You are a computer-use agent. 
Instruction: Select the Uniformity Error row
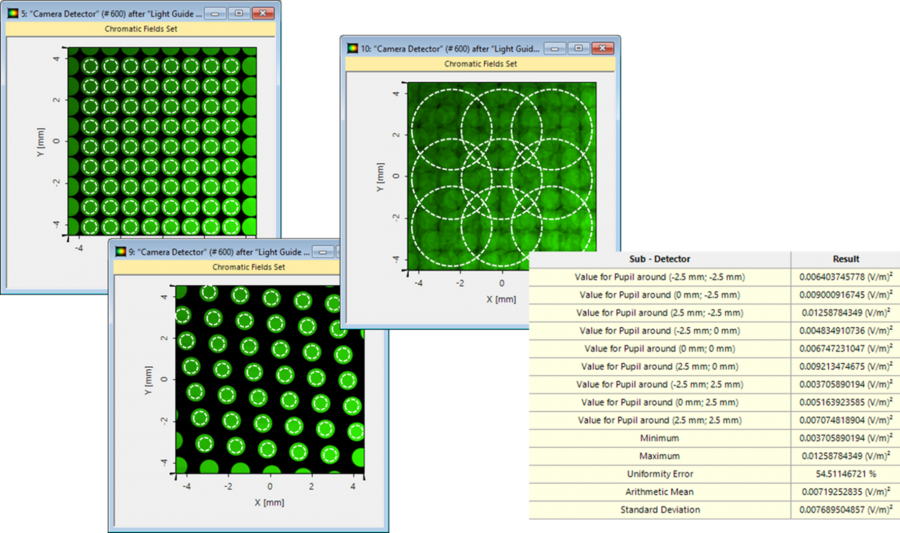click(x=659, y=474)
